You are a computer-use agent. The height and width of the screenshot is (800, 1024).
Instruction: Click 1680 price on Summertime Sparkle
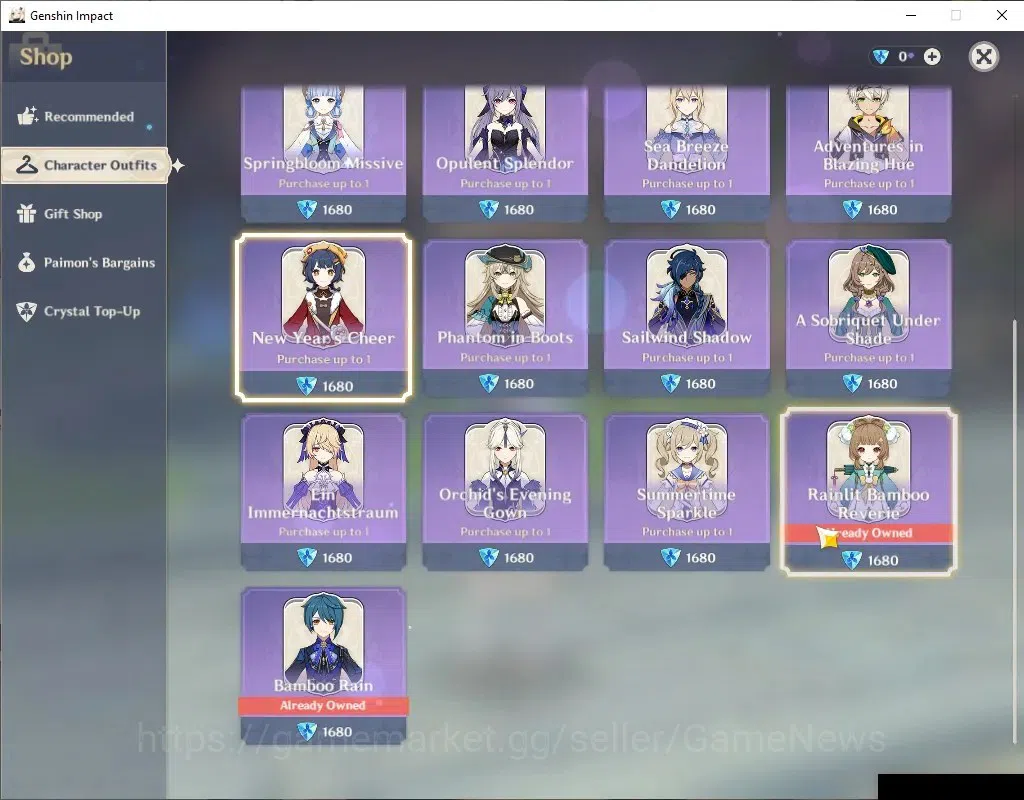[700, 558]
